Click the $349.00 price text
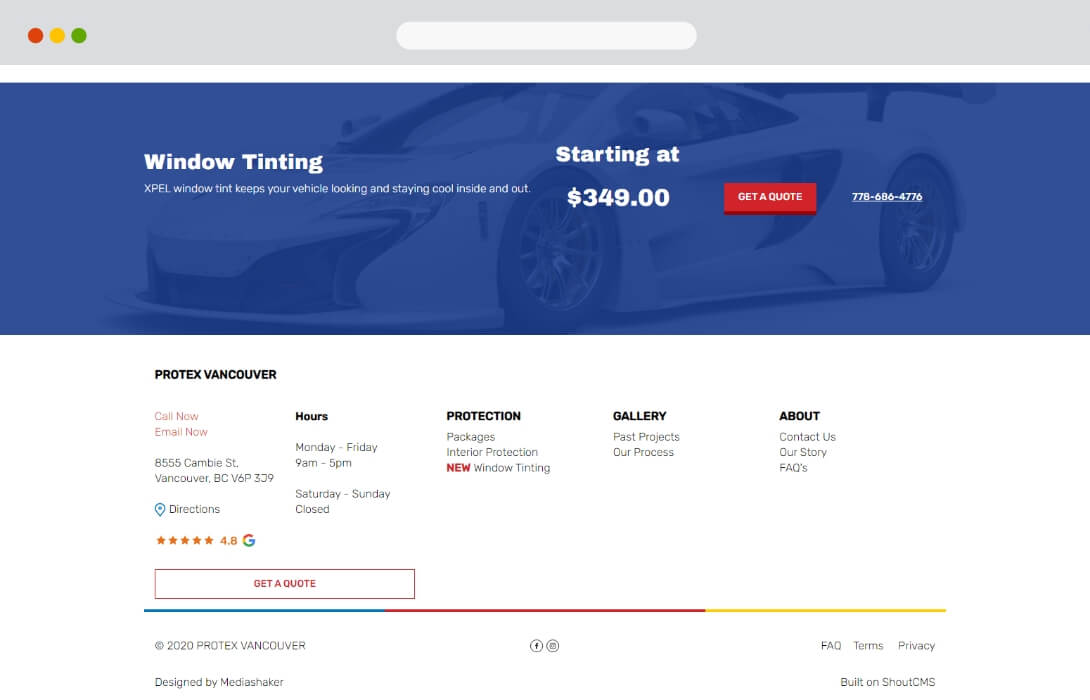 pos(618,197)
